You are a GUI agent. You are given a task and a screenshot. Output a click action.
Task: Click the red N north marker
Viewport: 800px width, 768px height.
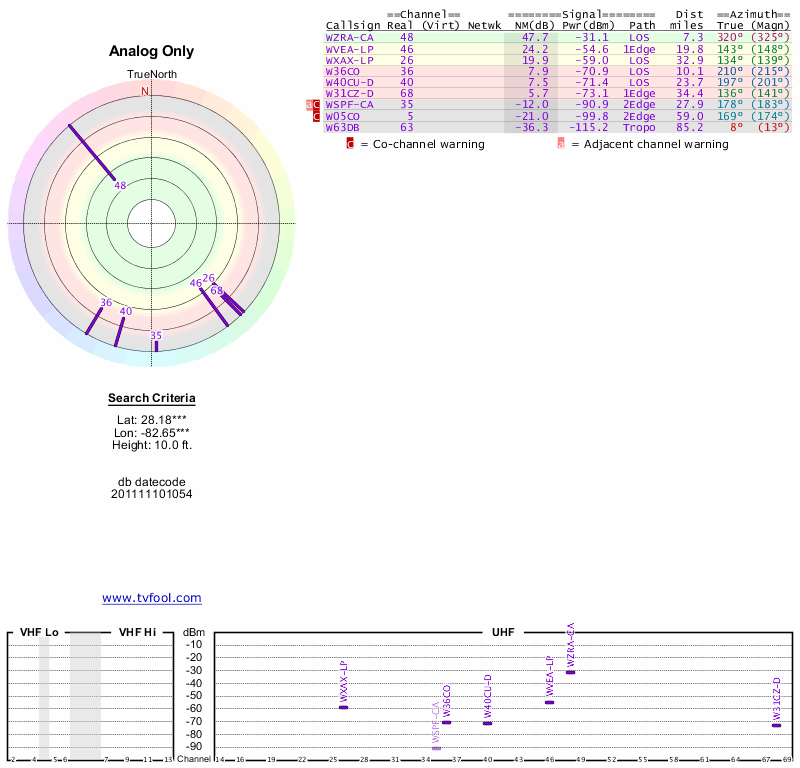(145, 92)
